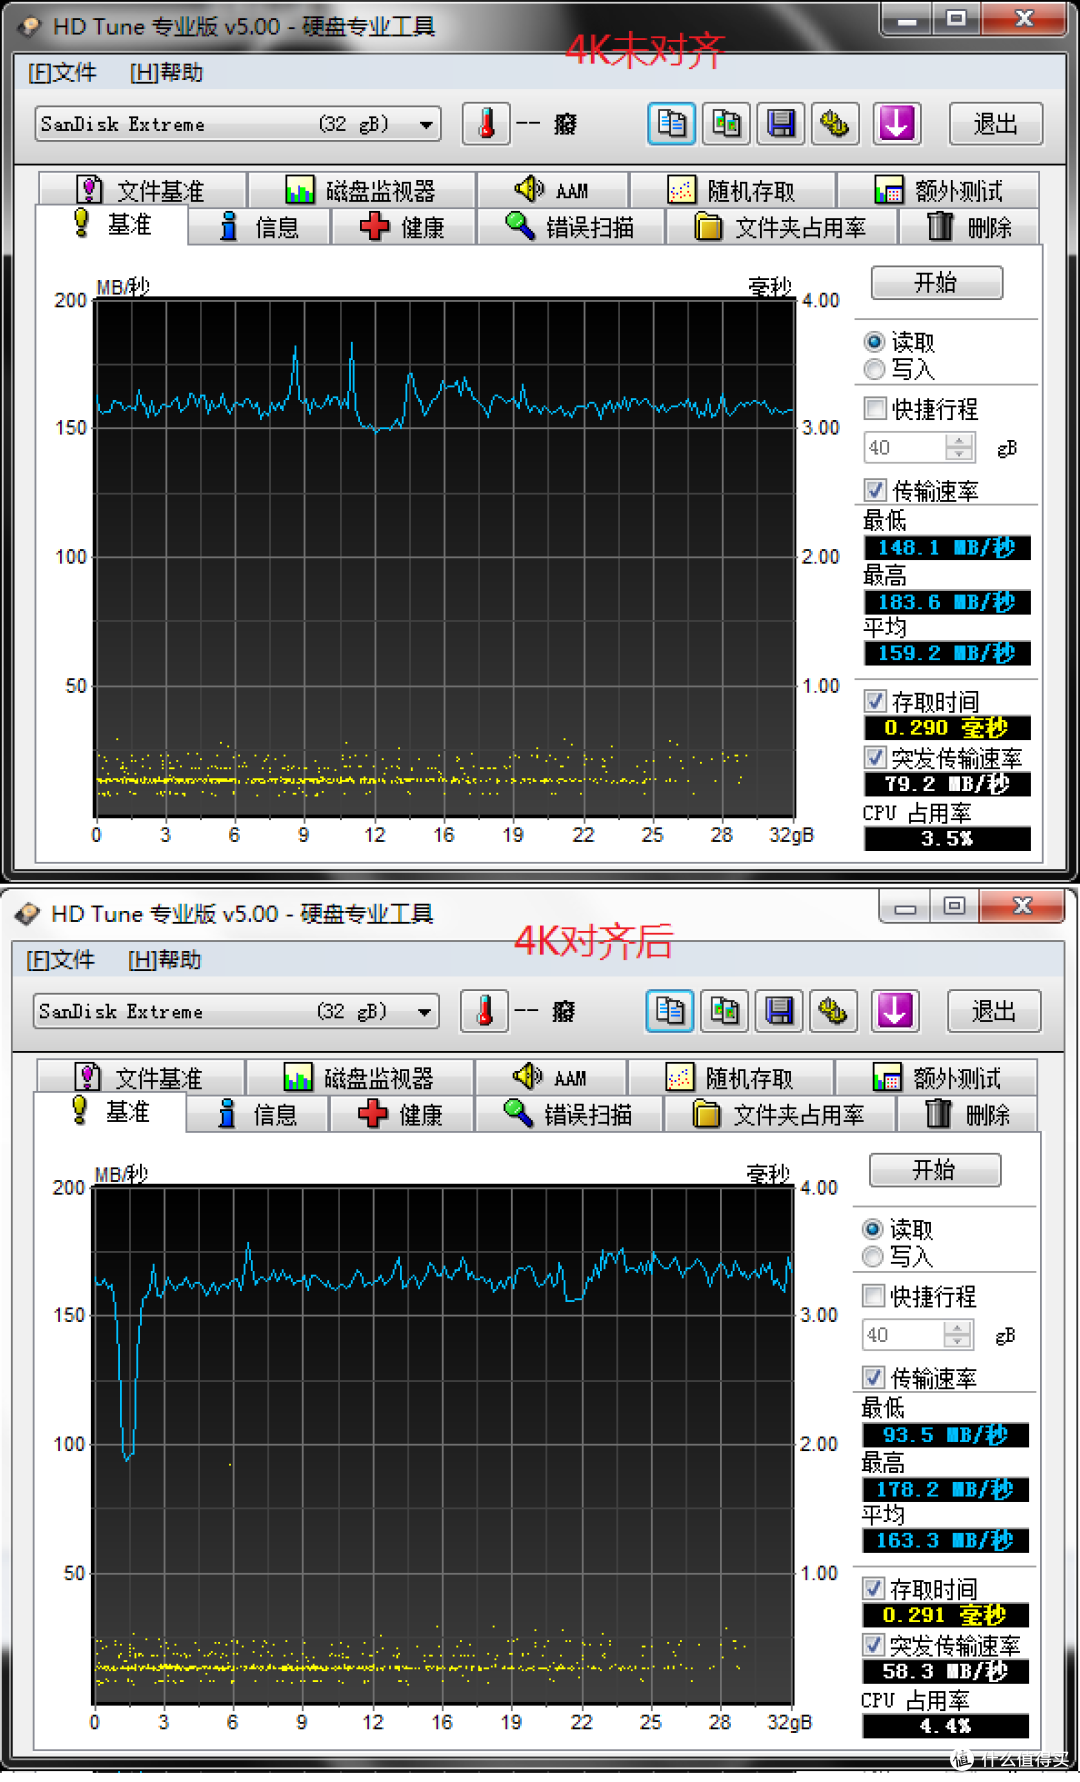1080x1782 pixels.
Task: Click purple down-arrow icon in bottom window
Action: (895, 1011)
